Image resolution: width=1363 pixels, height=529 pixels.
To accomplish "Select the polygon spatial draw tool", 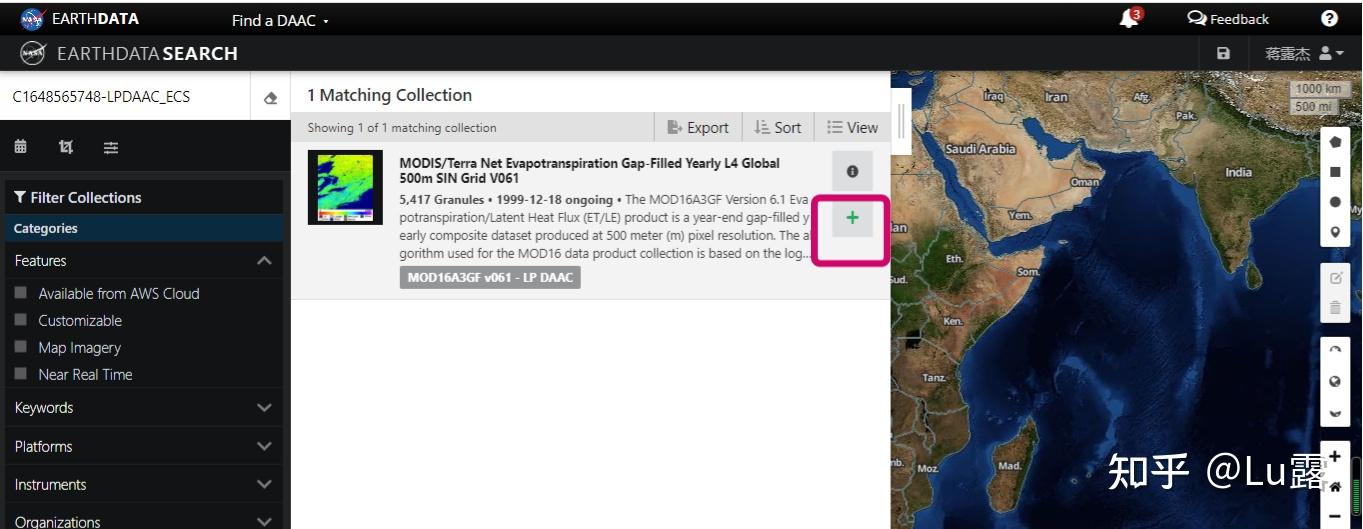I will tap(1335, 142).
